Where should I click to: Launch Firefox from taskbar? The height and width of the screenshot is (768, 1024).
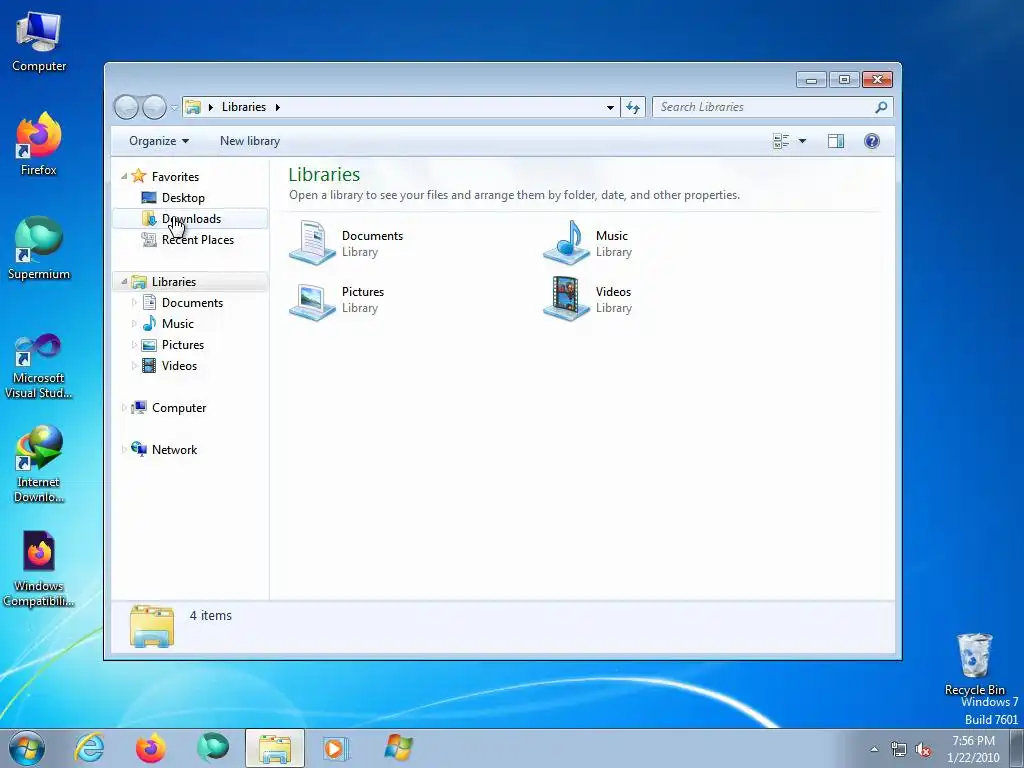[x=151, y=748]
